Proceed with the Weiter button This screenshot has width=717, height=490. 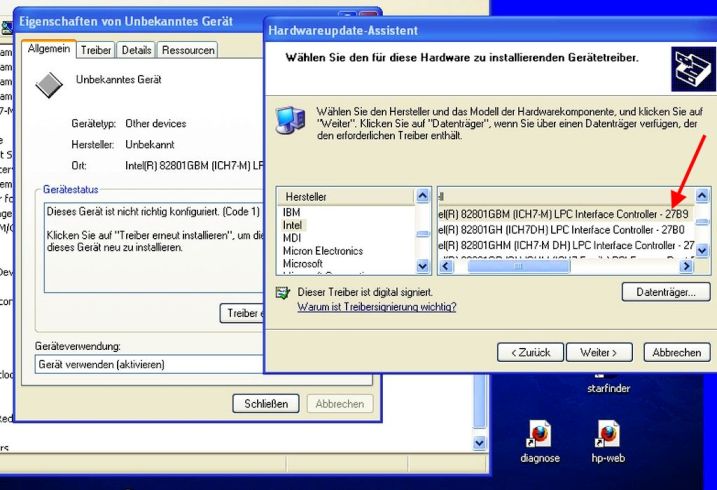(x=599, y=352)
